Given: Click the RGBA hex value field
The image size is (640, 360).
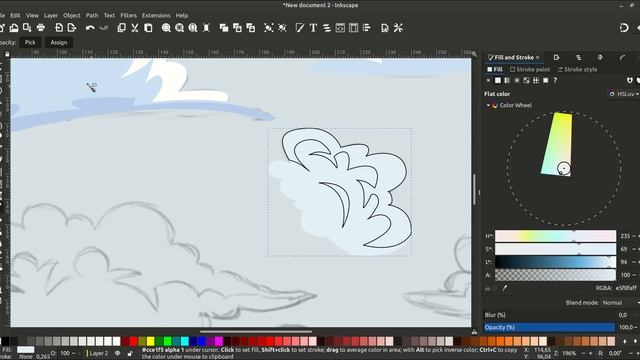Looking at the screenshot, I should [627, 288].
